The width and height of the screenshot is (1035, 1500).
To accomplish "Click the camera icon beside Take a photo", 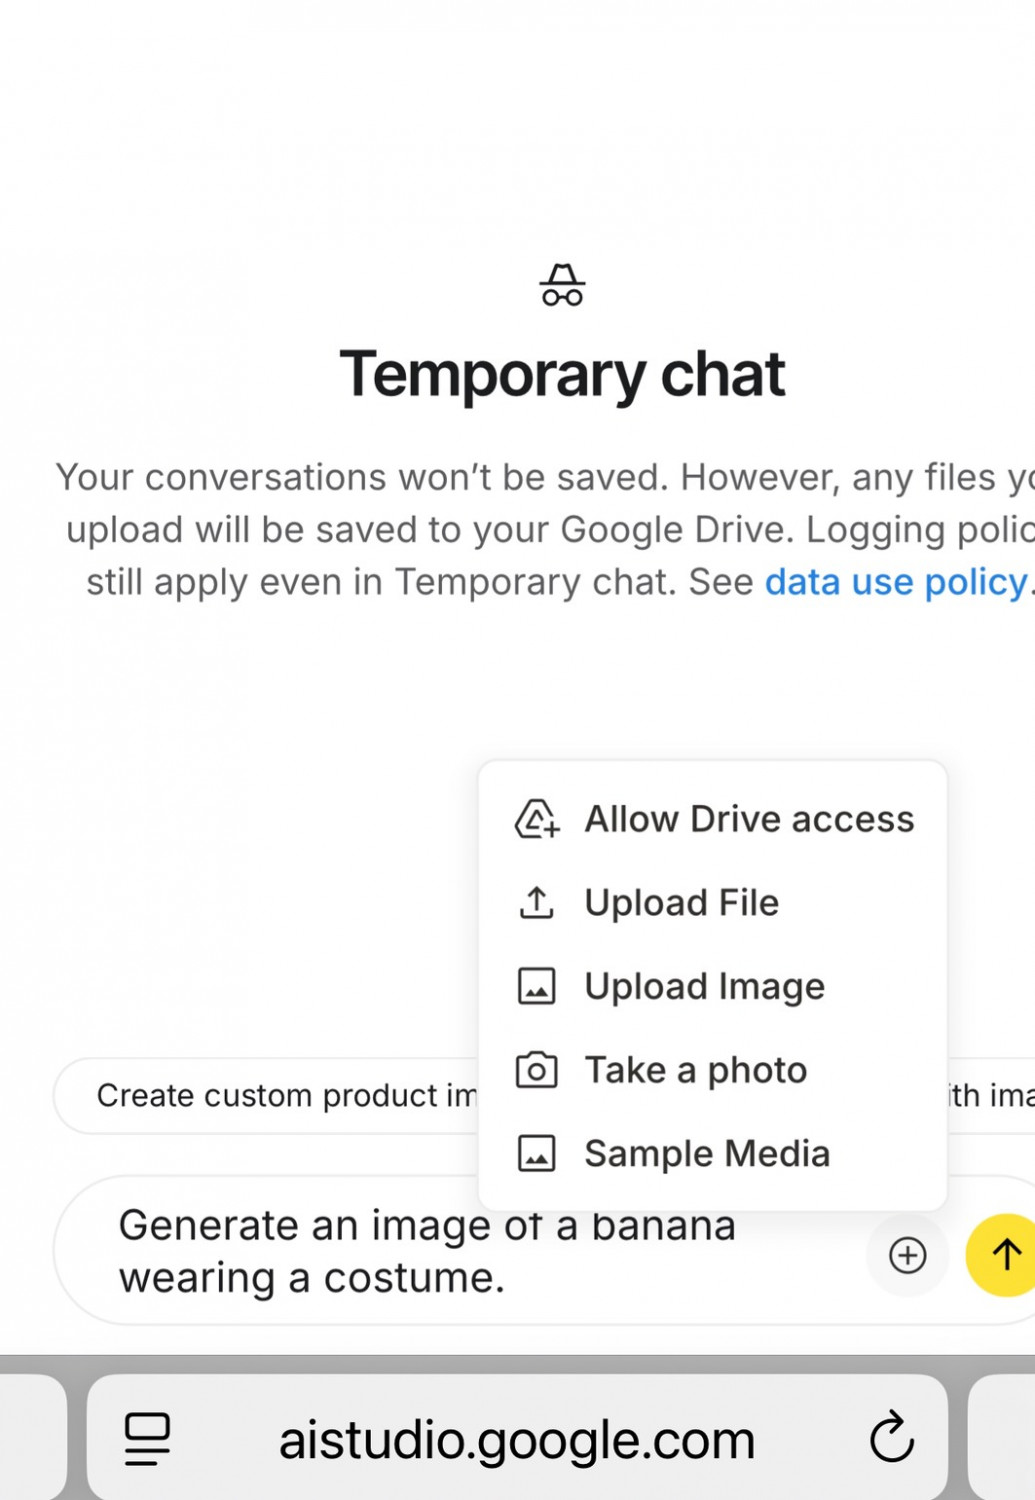I will click(536, 1070).
